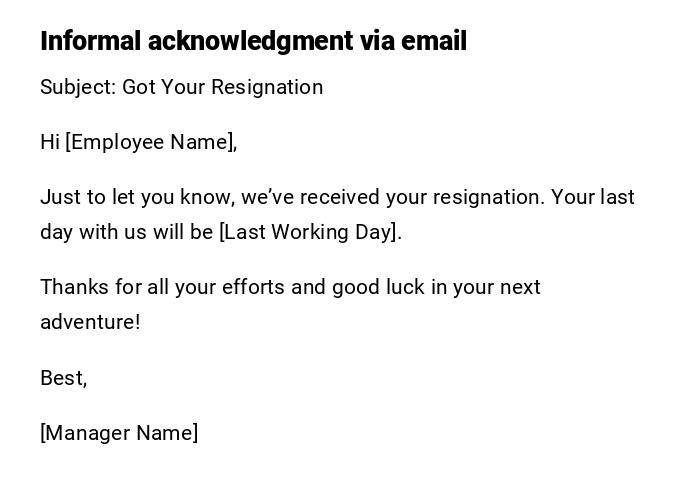Viewport: 700px width, 495px height.
Task: Click the sign-off "Best,"
Action: click(63, 378)
